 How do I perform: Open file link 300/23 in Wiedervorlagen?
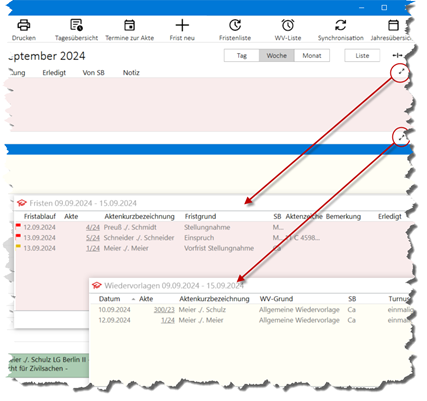pos(164,310)
